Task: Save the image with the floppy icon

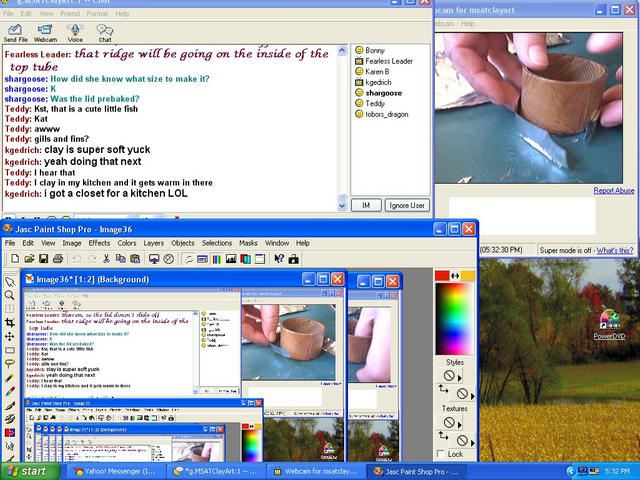Action: pyautogui.click(x=43, y=259)
